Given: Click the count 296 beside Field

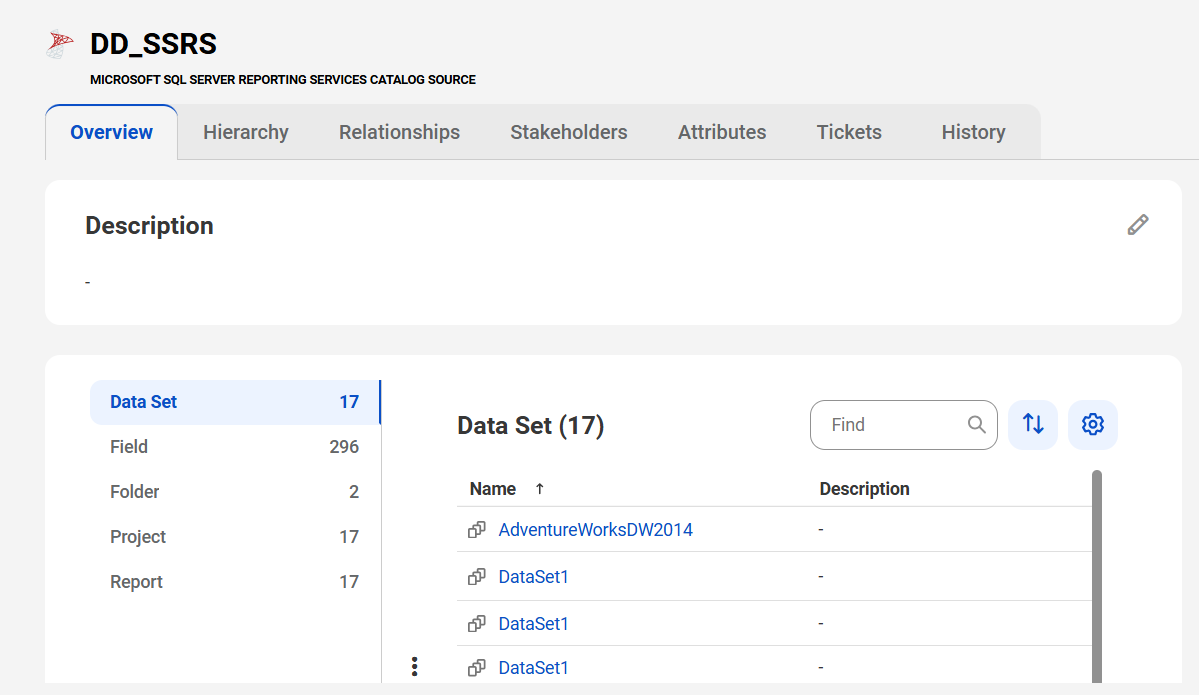Looking at the screenshot, I should [344, 447].
